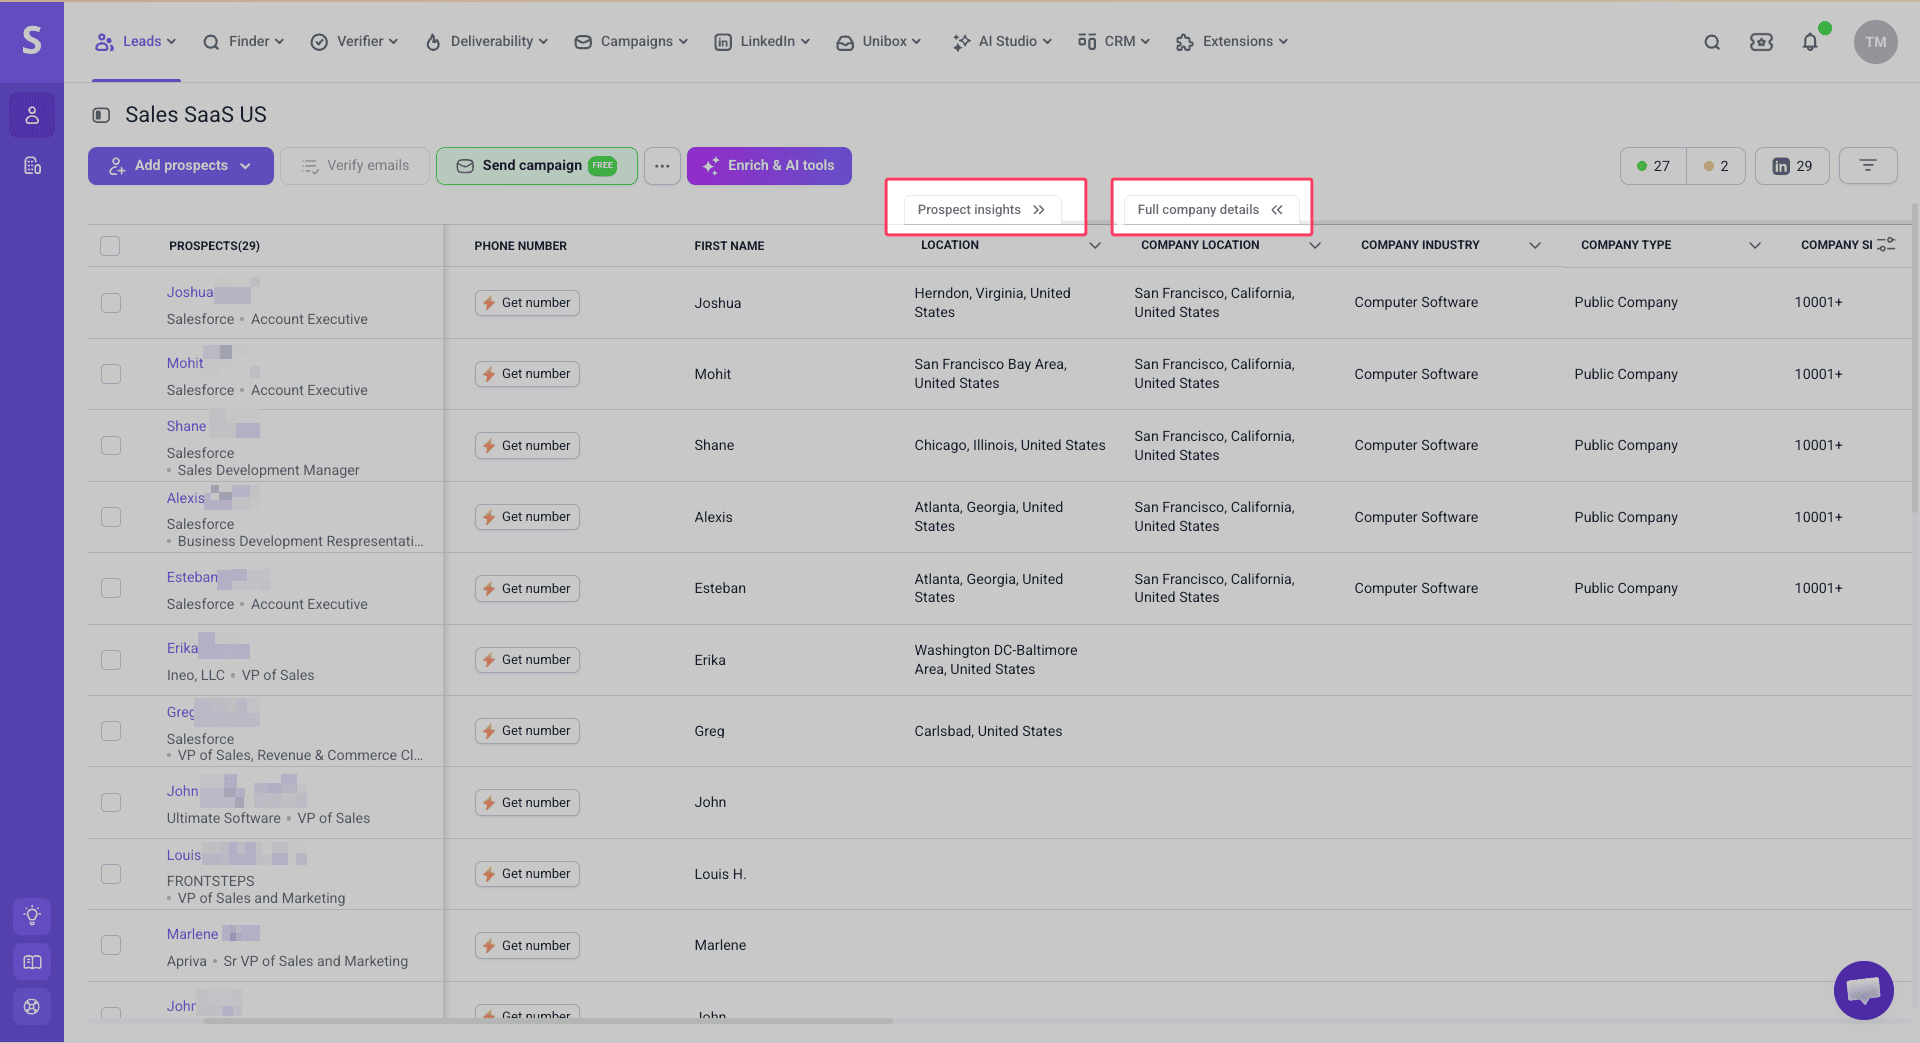Image resolution: width=1920 pixels, height=1043 pixels.
Task: Tick the checkbox for Esteban
Action: tap(111, 589)
